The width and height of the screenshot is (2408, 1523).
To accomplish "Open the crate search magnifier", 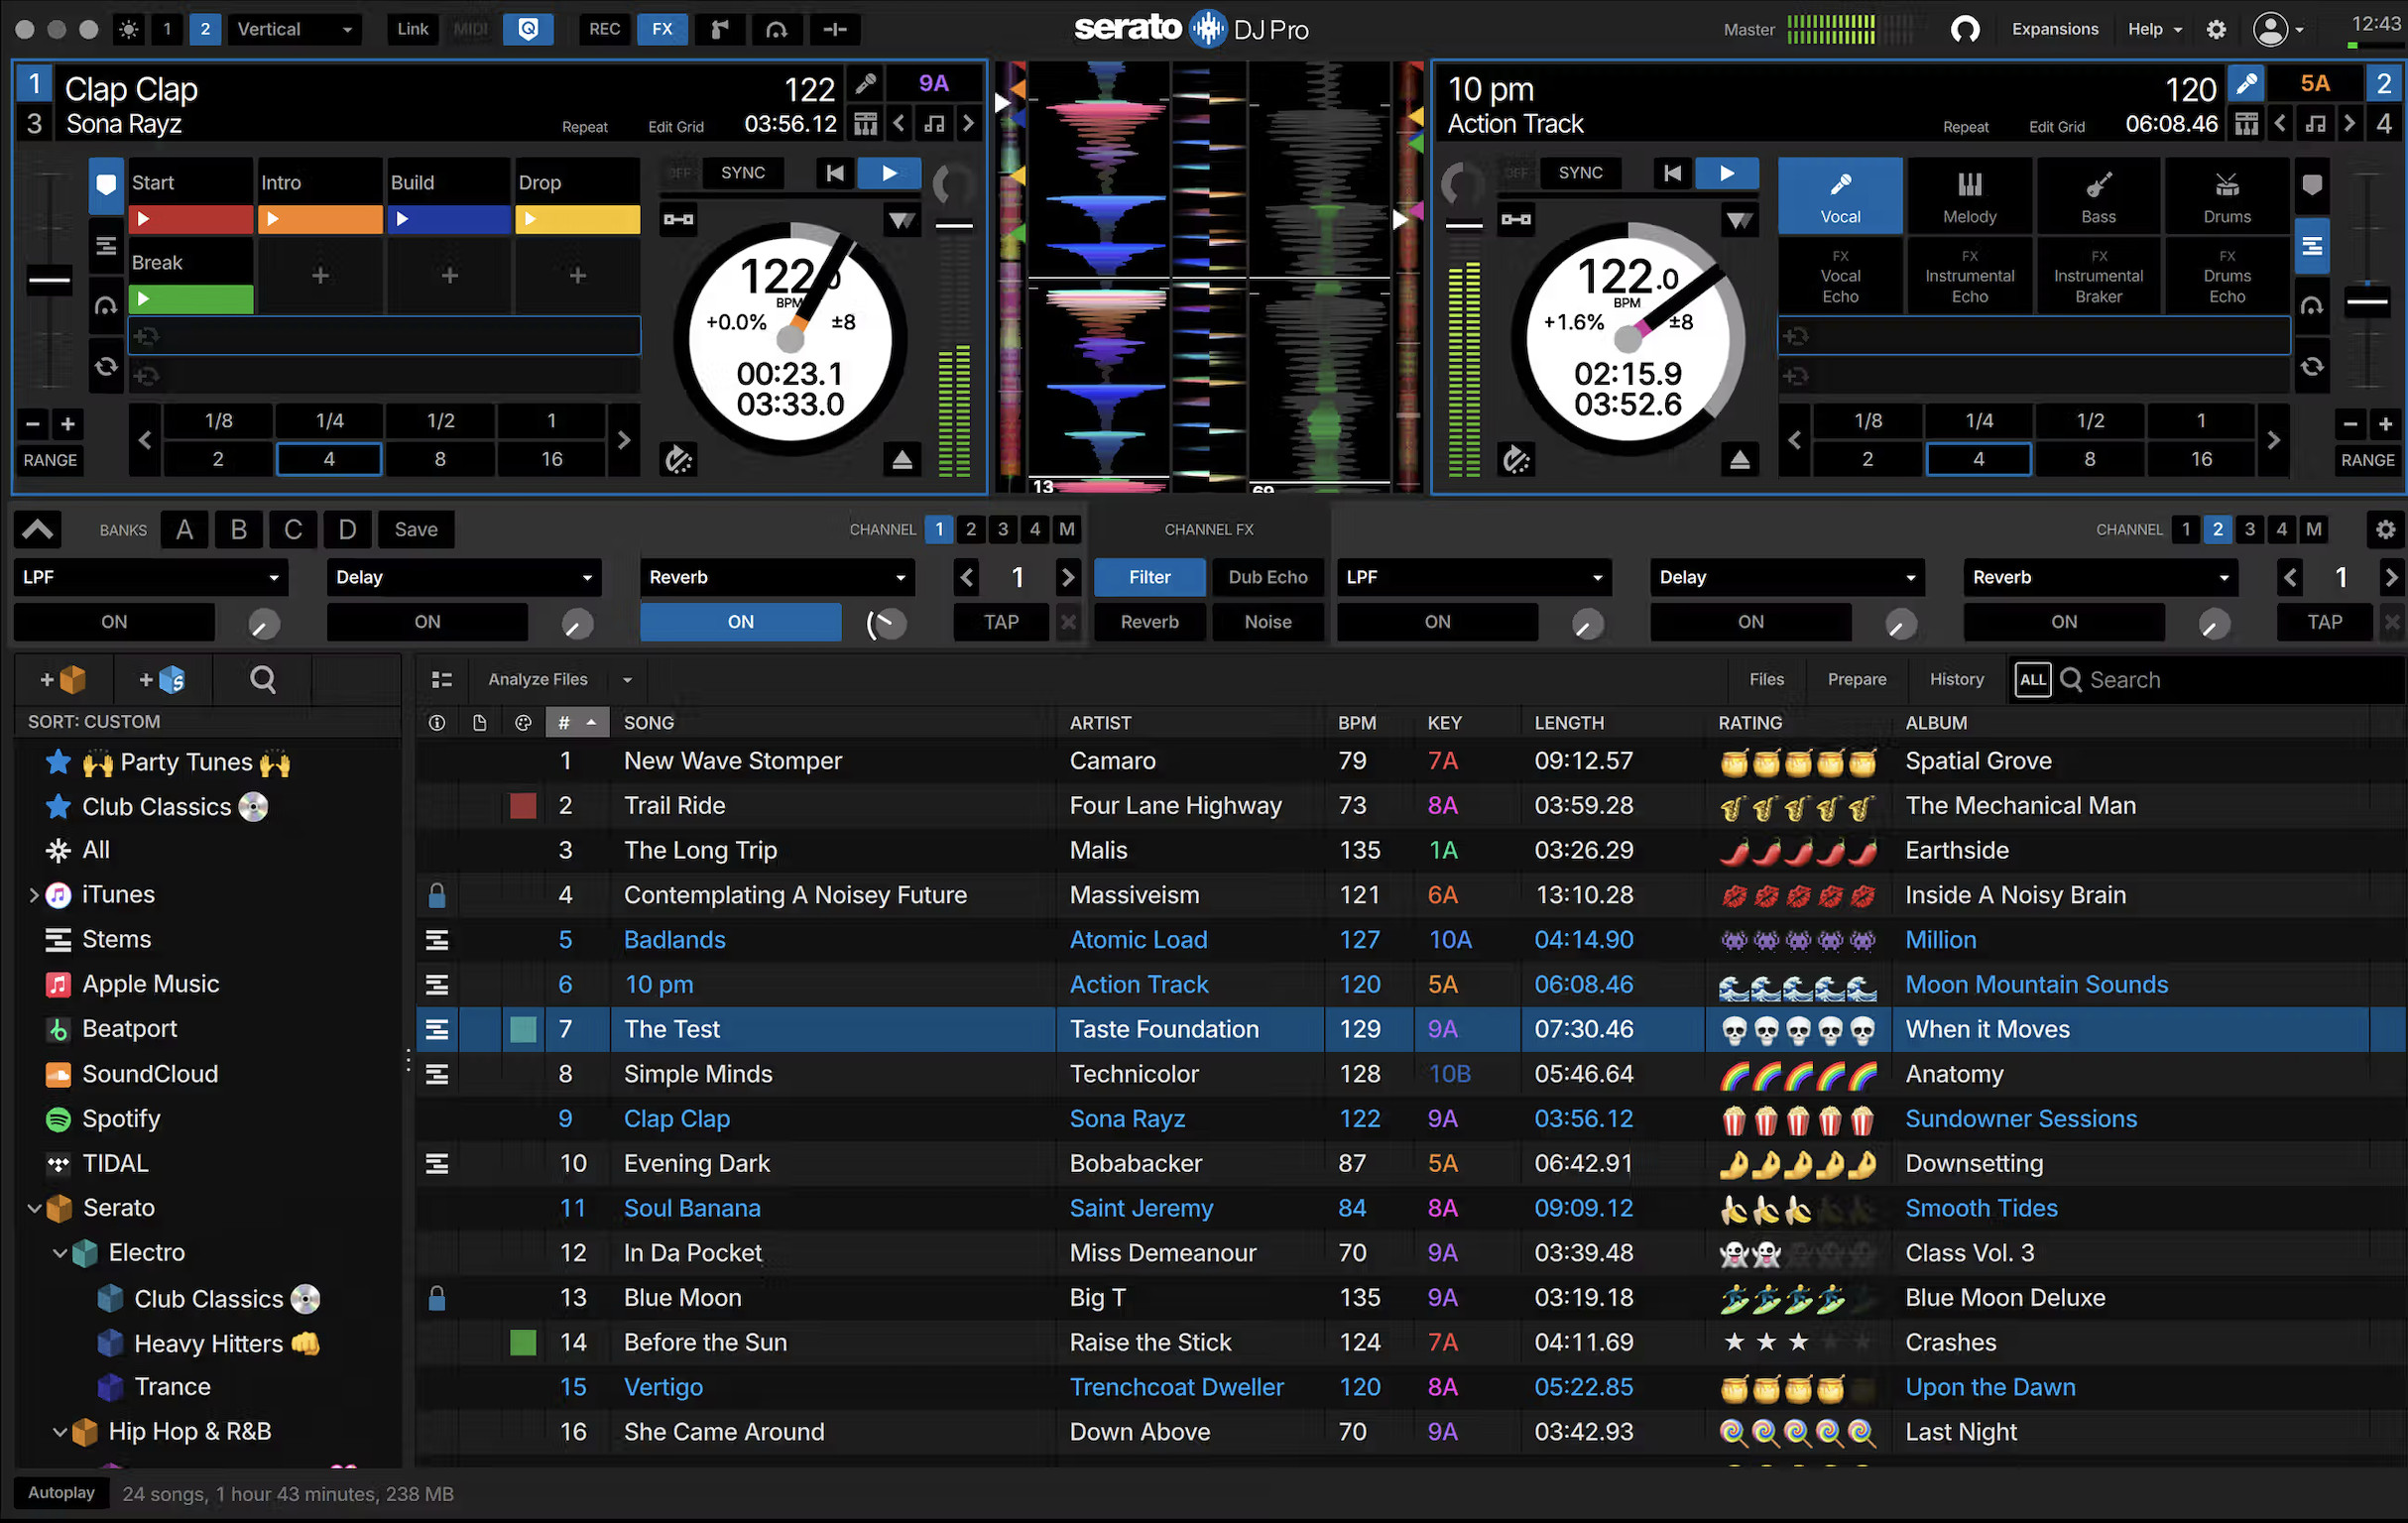I will (263, 680).
